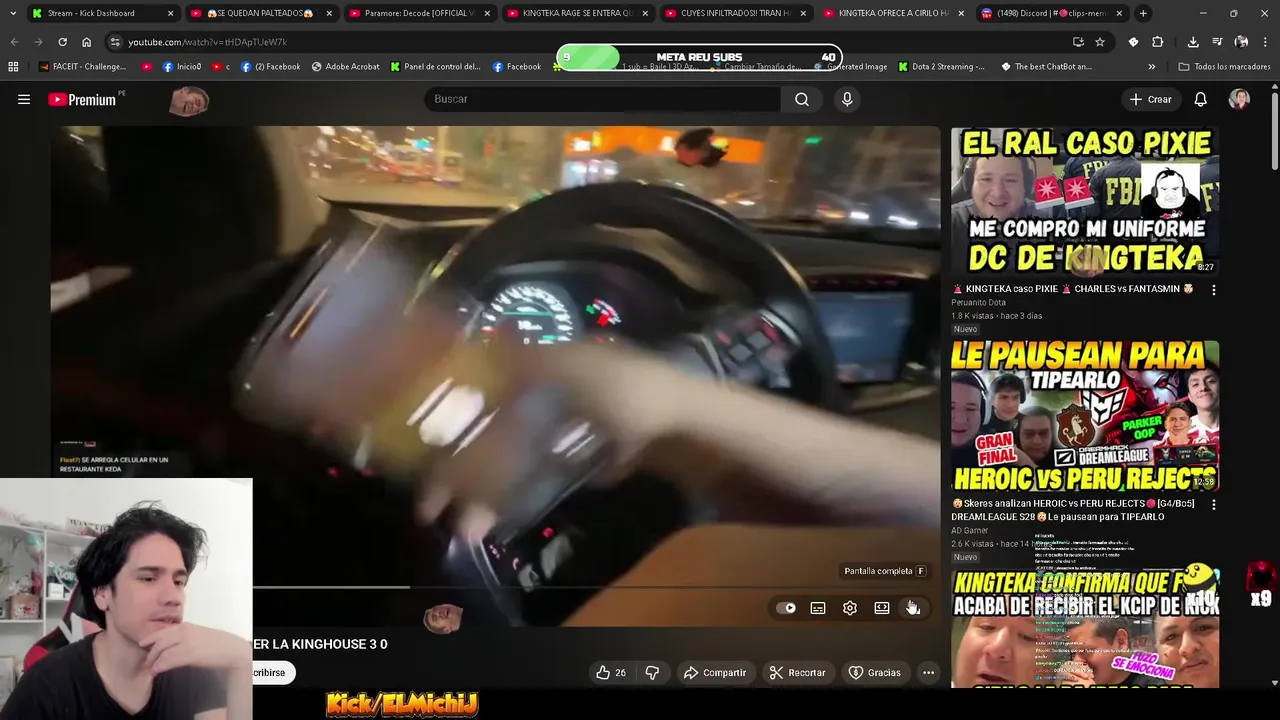This screenshot has height=720, width=1280.
Task: Expand hidden bookmarks chevron
Action: [1151, 67]
